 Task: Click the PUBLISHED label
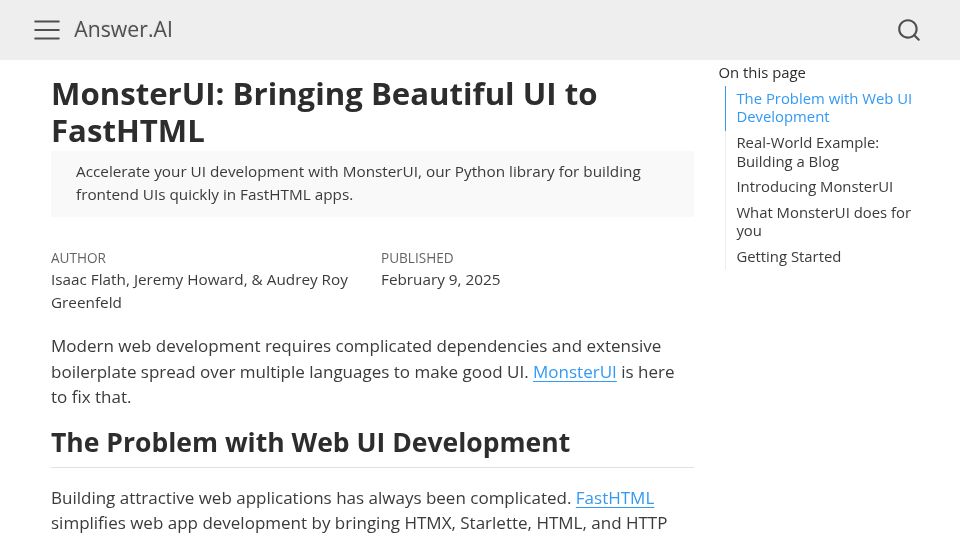click(x=417, y=258)
